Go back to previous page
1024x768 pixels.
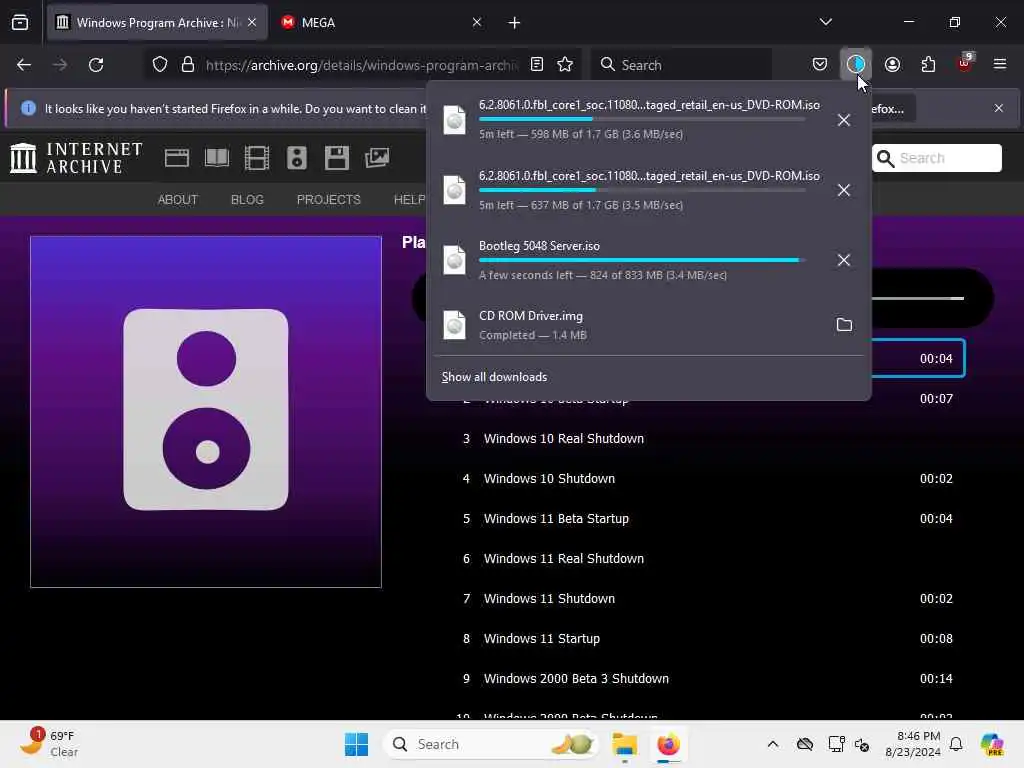24,65
